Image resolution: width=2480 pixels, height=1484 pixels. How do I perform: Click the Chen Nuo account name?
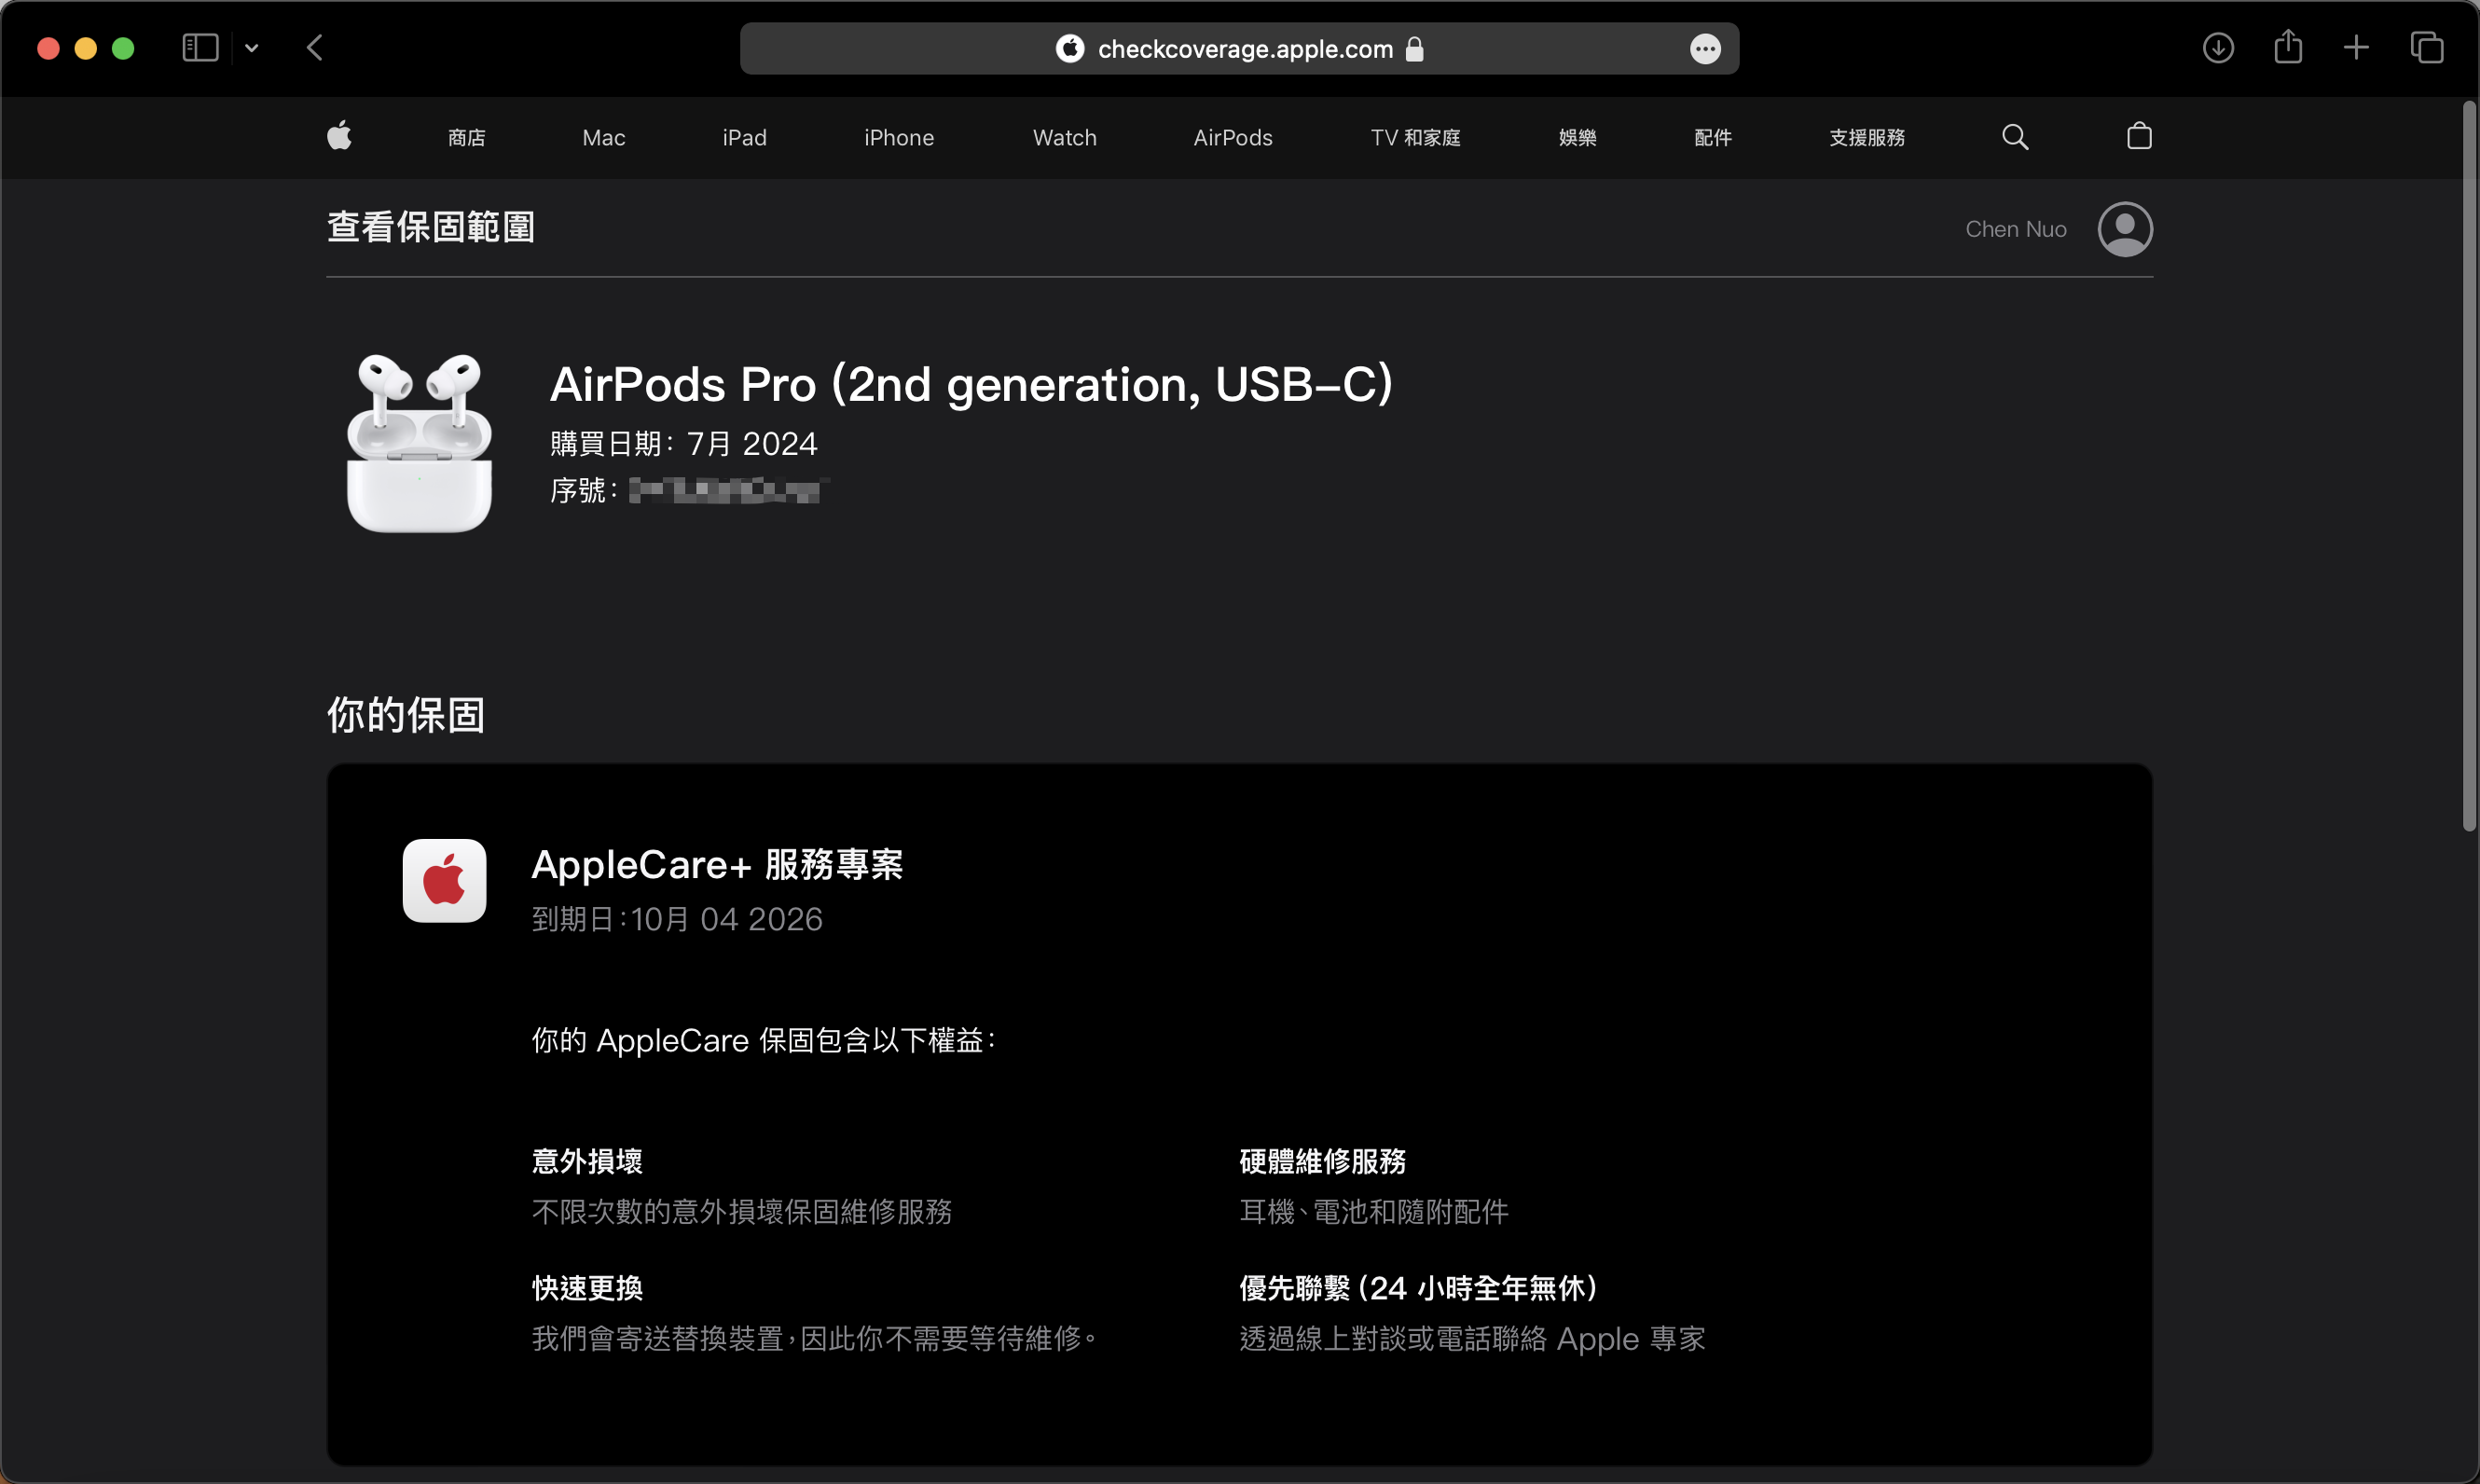[2016, 229]
